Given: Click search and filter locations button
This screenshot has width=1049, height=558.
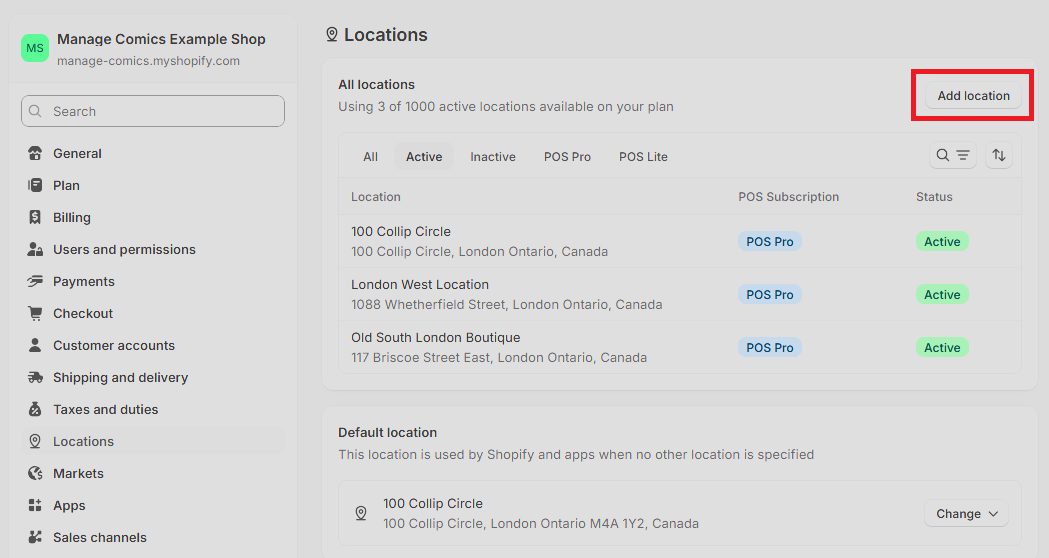Looking at the screenshot, I should [953, 155].
